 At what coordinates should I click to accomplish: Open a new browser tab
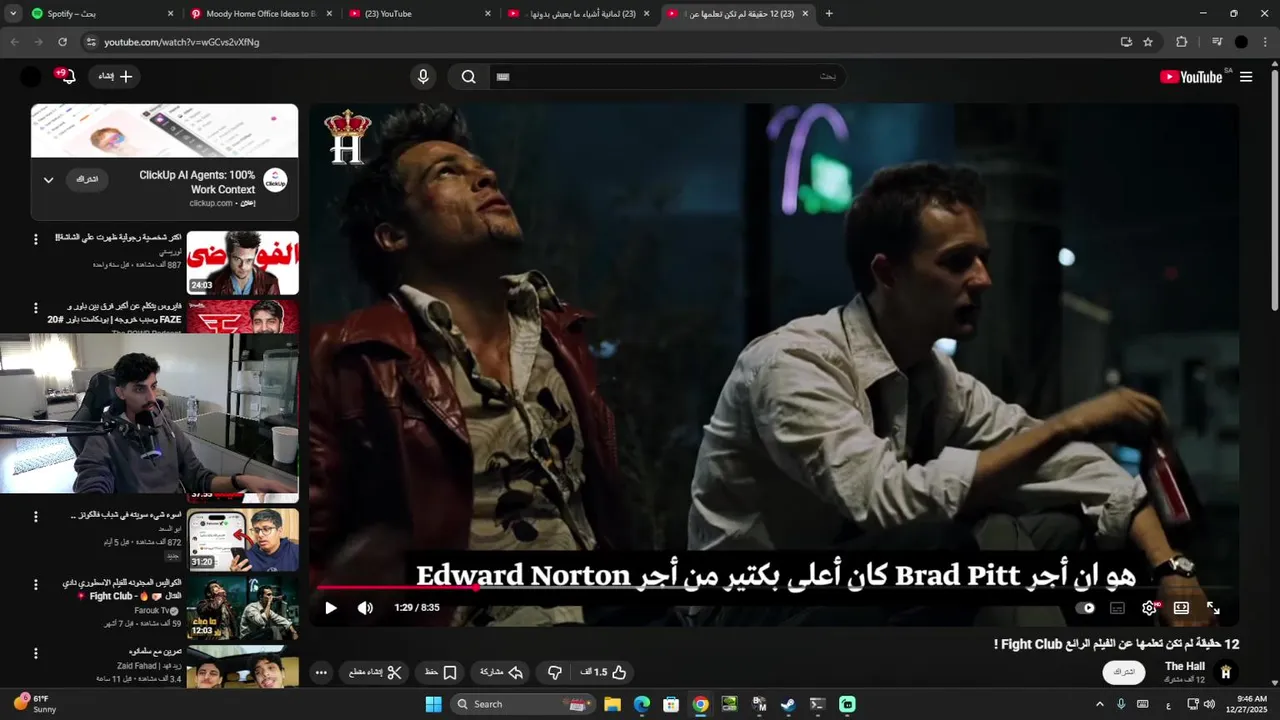(x=829, y=14)
